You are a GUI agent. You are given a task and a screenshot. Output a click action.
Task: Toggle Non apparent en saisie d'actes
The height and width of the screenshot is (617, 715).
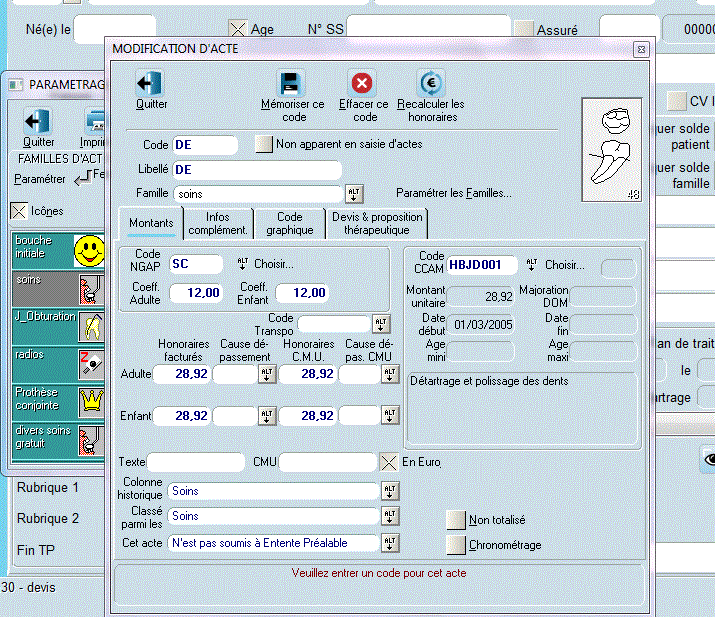[264, 144]
